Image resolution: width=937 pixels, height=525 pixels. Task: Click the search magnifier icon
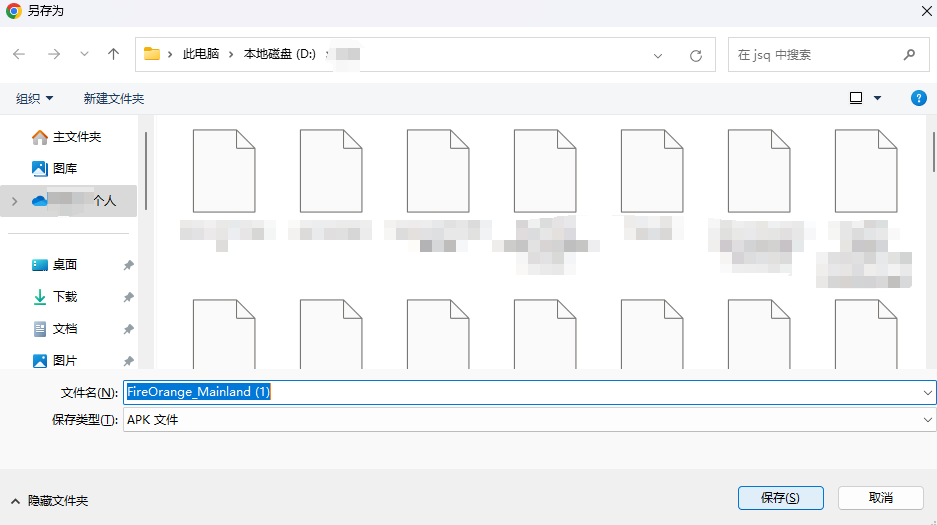coord(909,55)
